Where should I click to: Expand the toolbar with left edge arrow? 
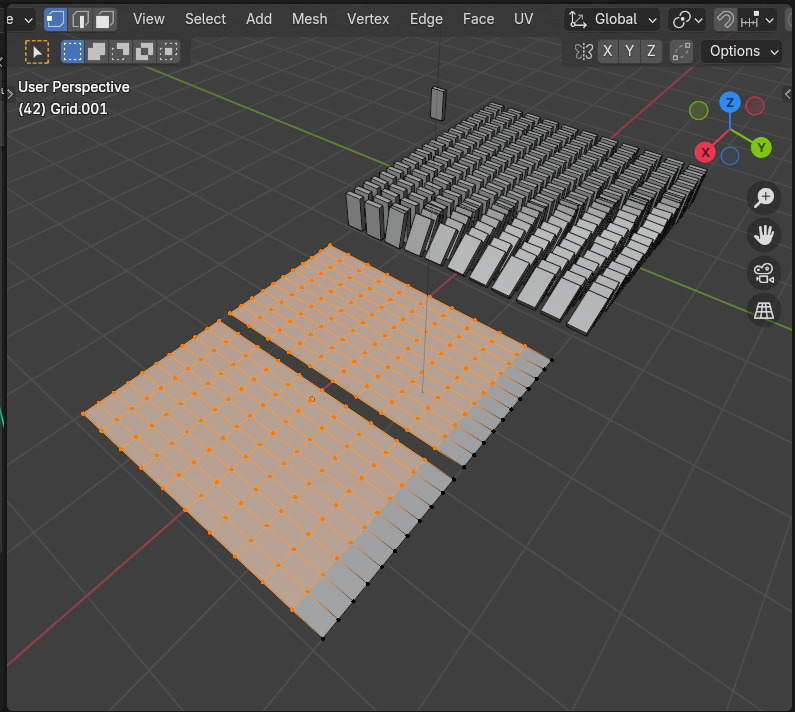pos(9,93)
